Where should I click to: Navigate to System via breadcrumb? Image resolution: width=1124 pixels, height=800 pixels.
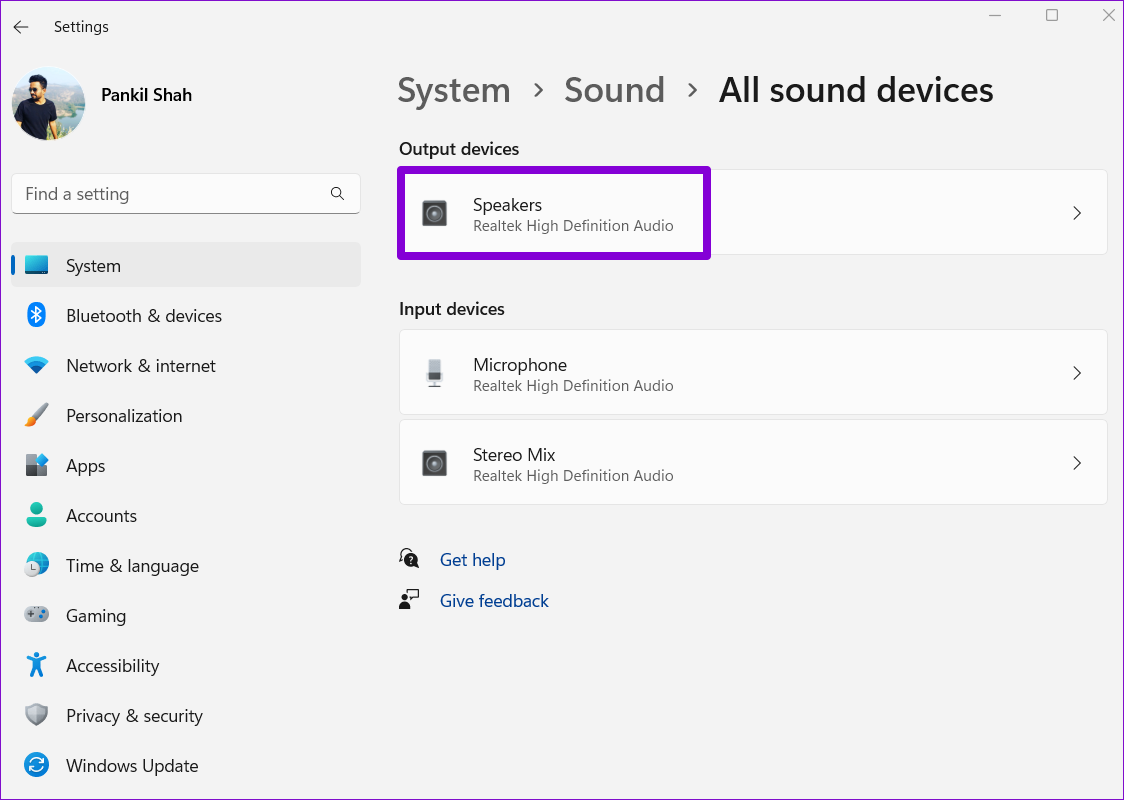454,91
